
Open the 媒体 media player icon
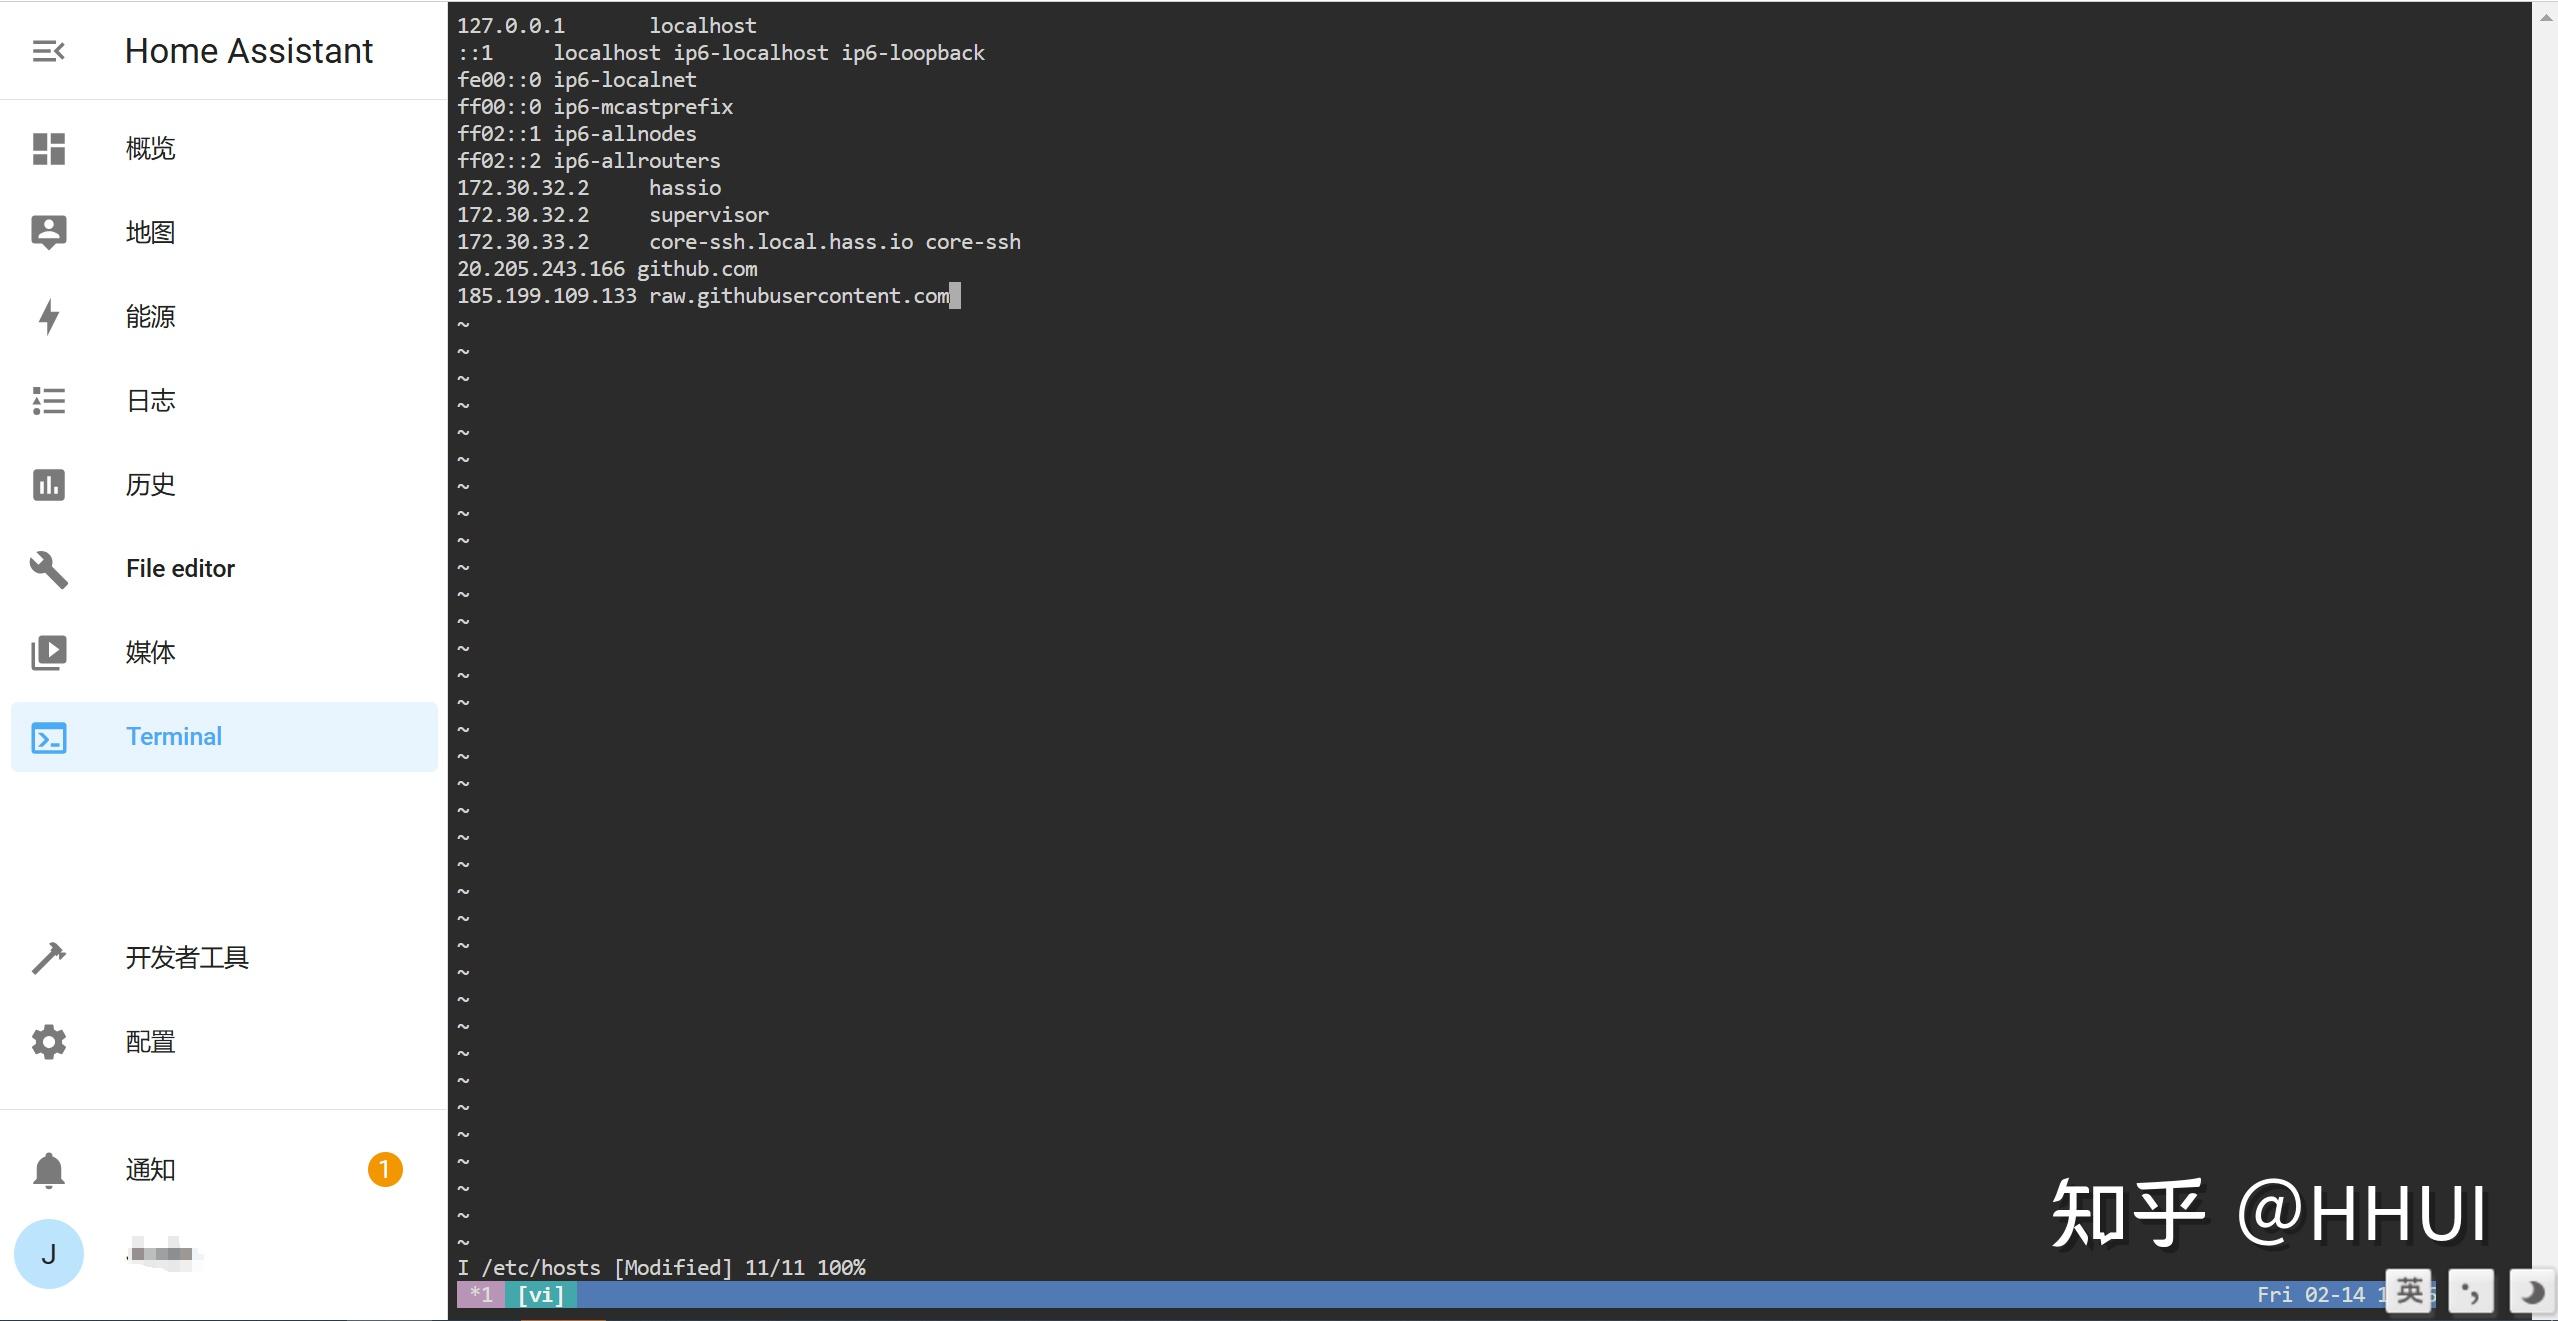tap(48, 653)
